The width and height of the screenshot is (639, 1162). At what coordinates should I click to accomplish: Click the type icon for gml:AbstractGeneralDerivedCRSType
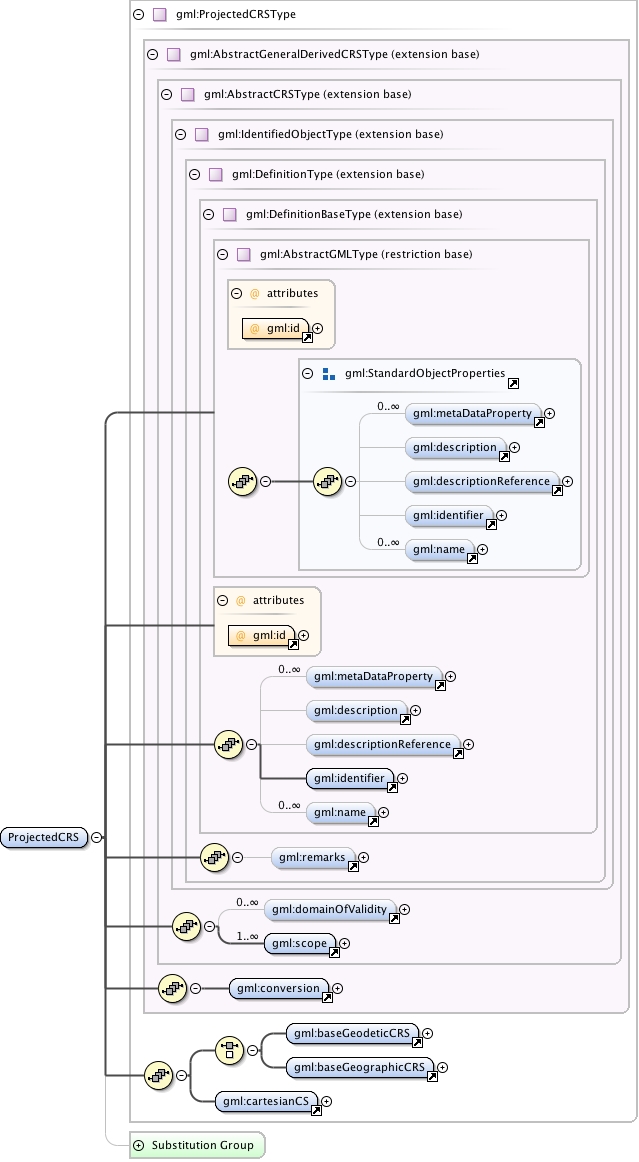[173, 54]
